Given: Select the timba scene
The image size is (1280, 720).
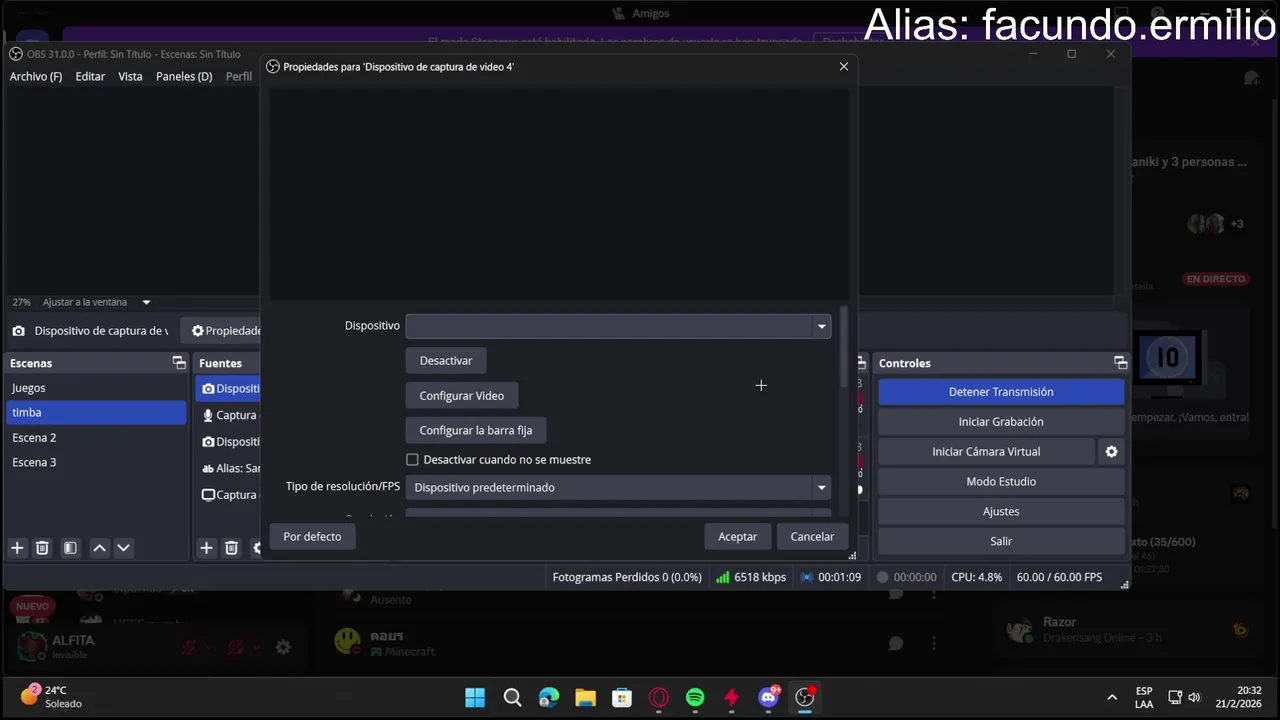Looking at the screenshot, I should pos(97,413).
